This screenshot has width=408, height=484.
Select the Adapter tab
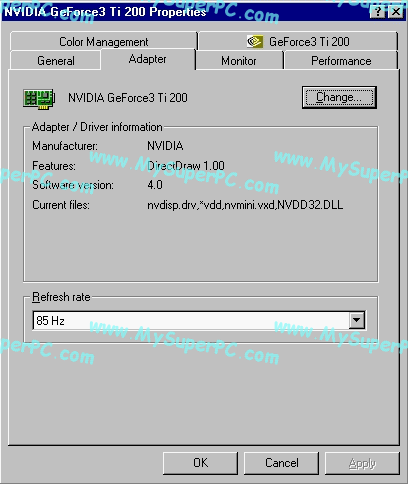click(148, 59)
